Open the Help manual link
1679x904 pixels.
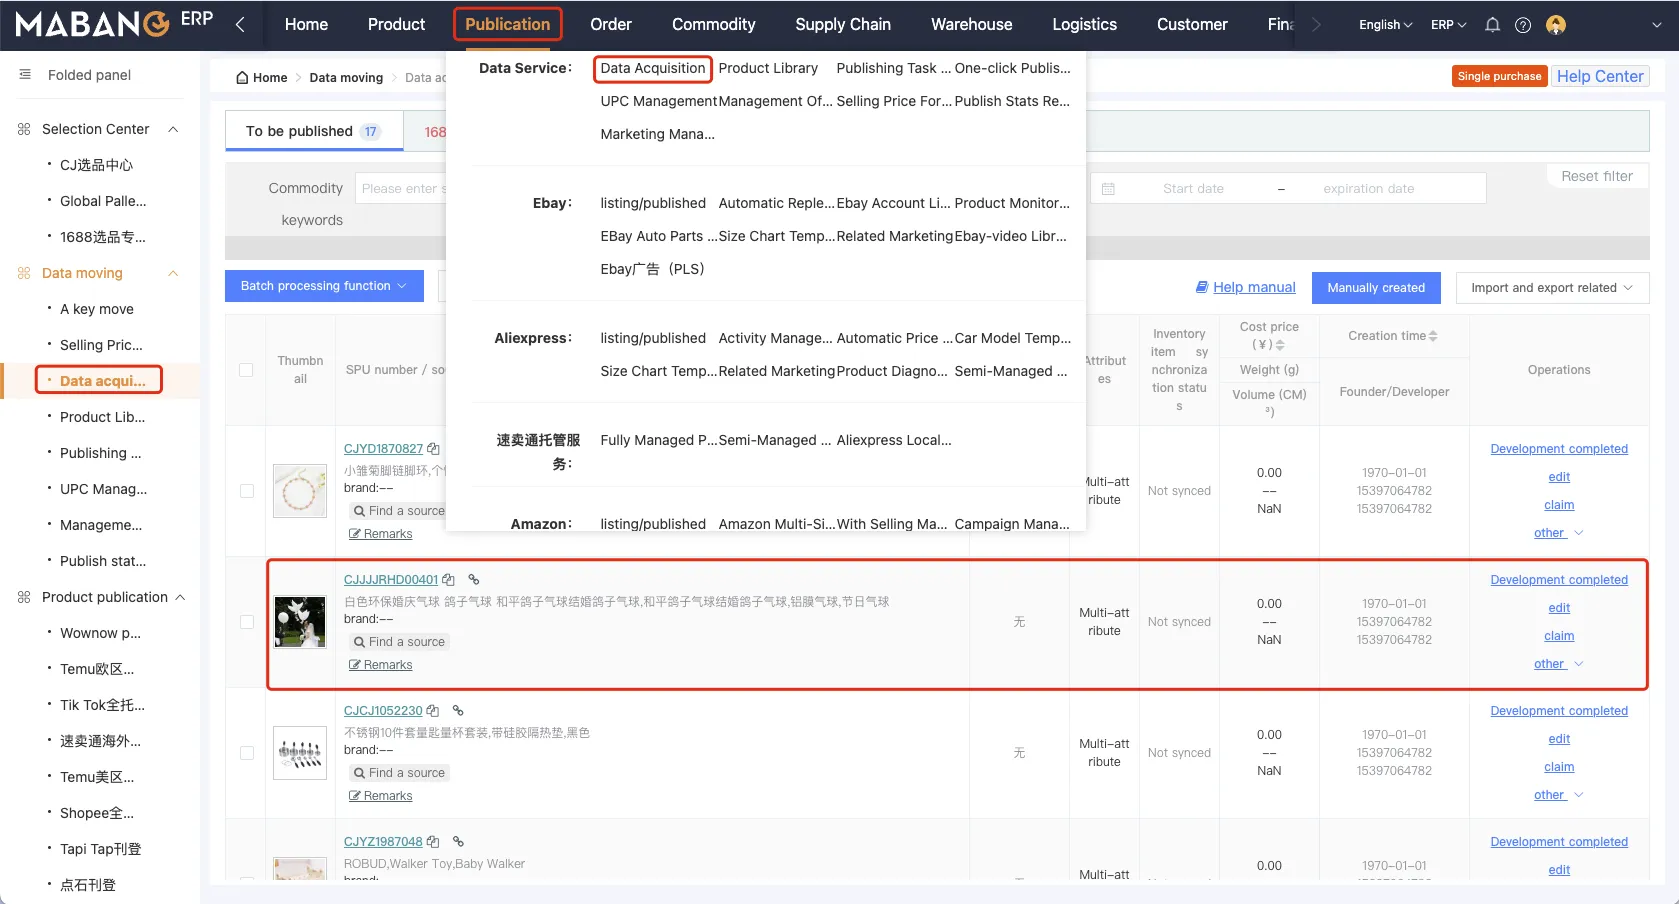click(1253, 287)
